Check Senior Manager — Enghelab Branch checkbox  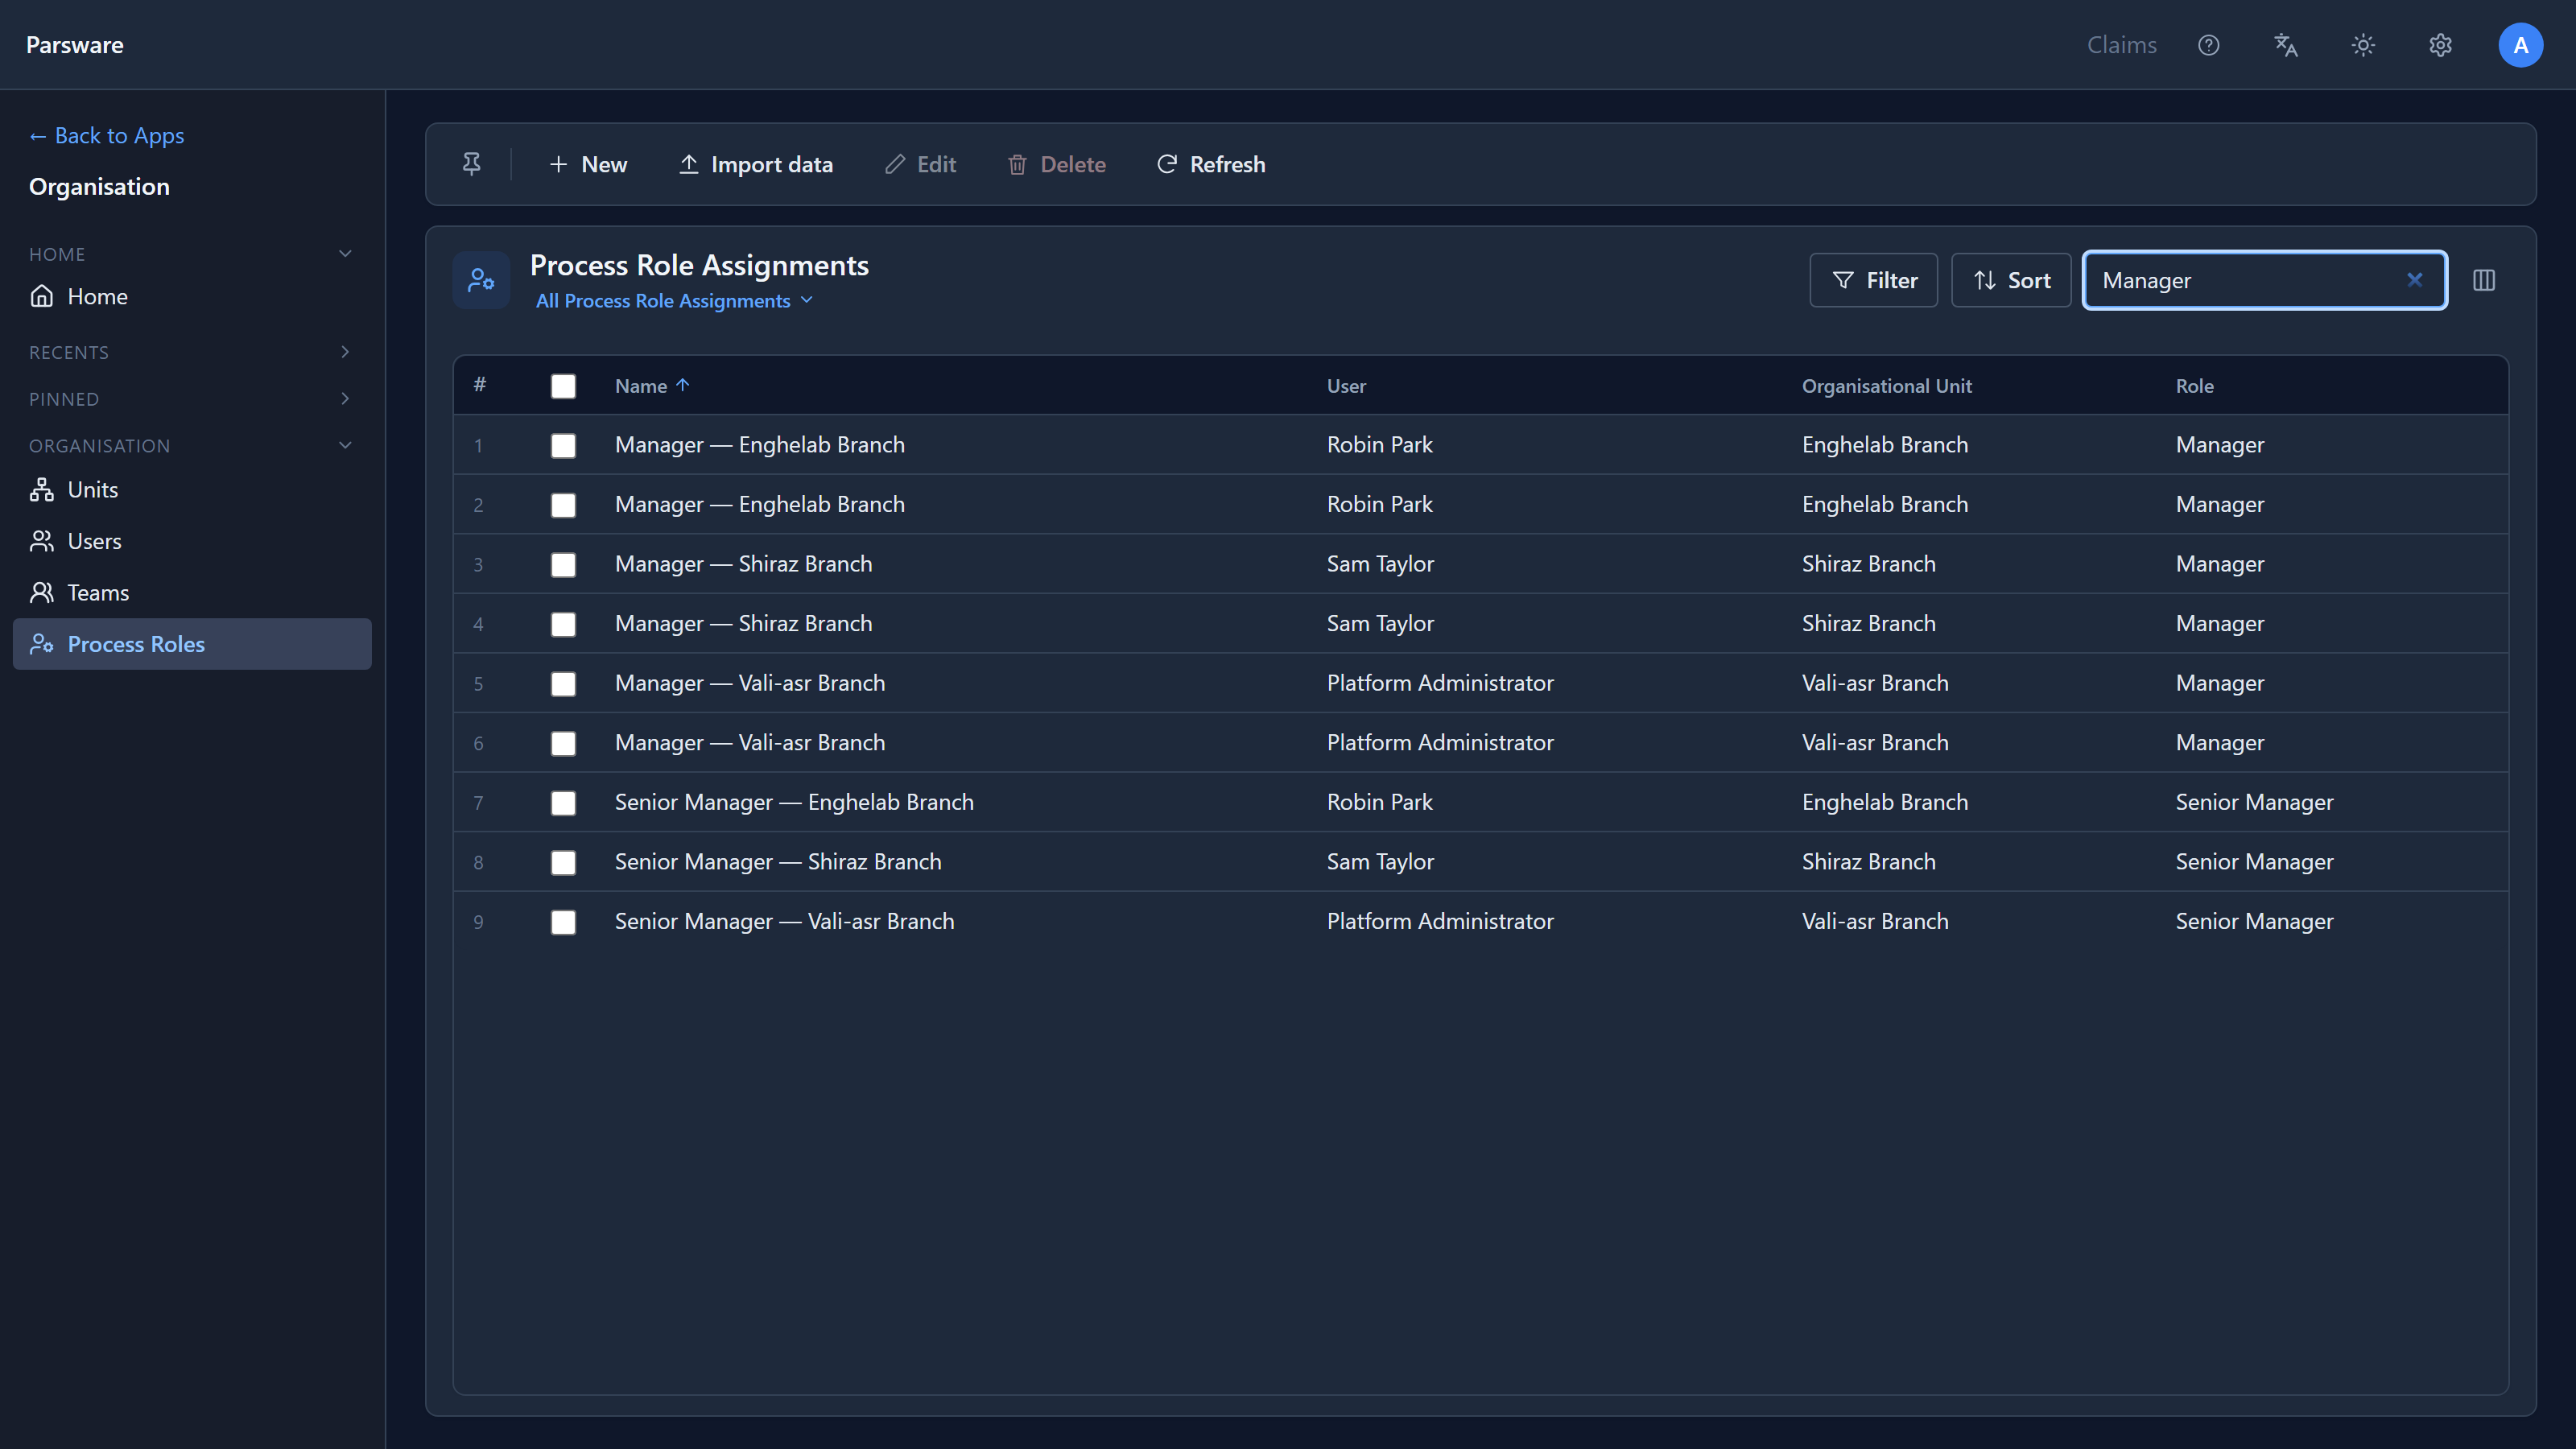coord(563,802)
